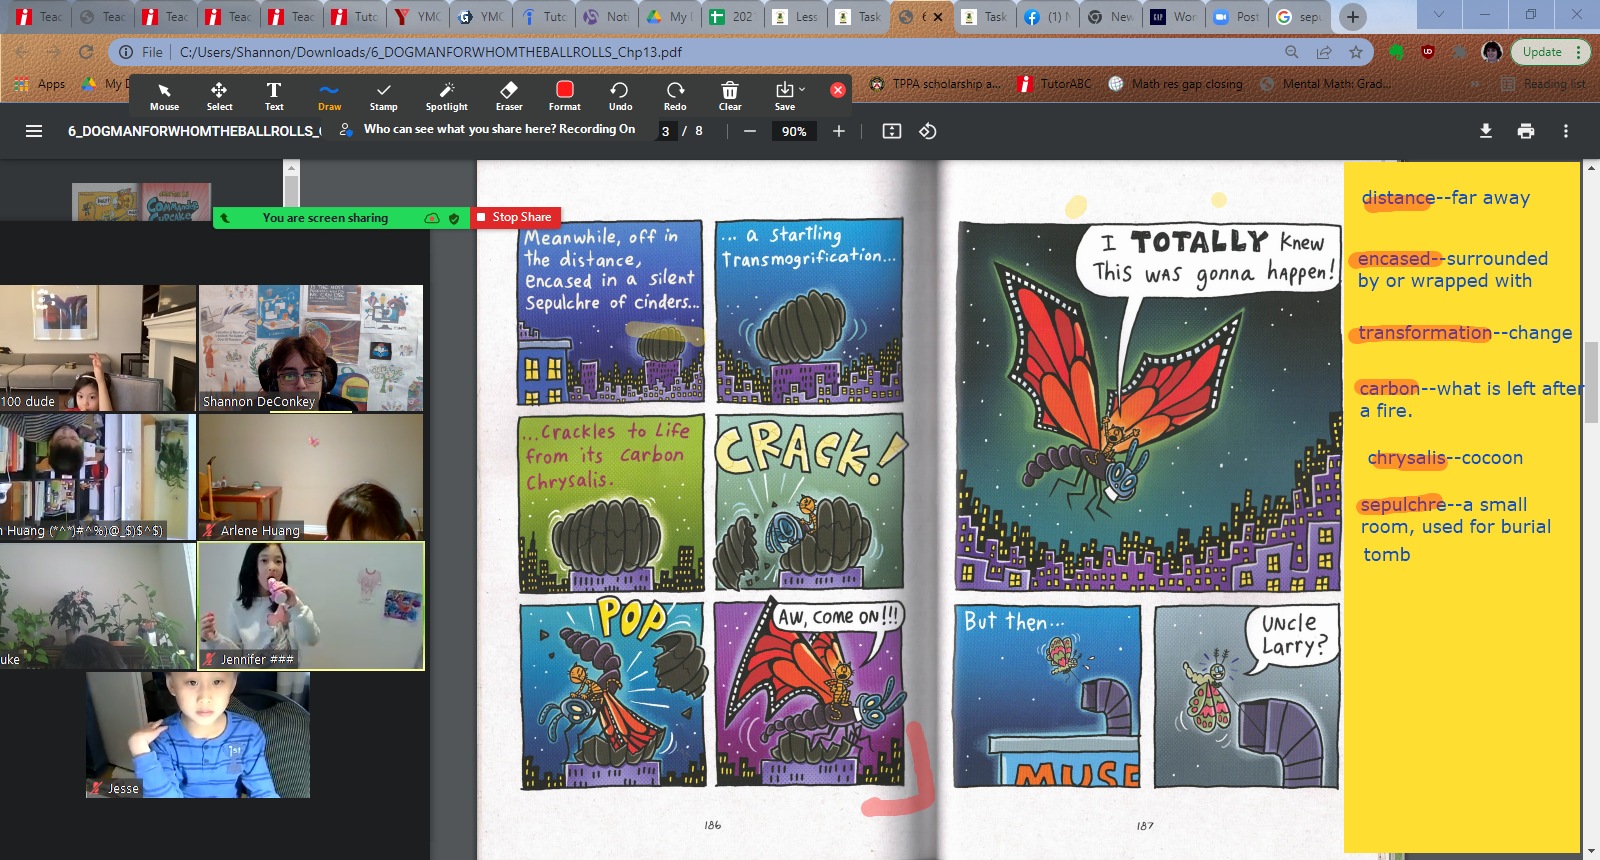Open the Stamp annotation tool
This screenshot has width=1600, height=860.
click(x=383, y=96)
